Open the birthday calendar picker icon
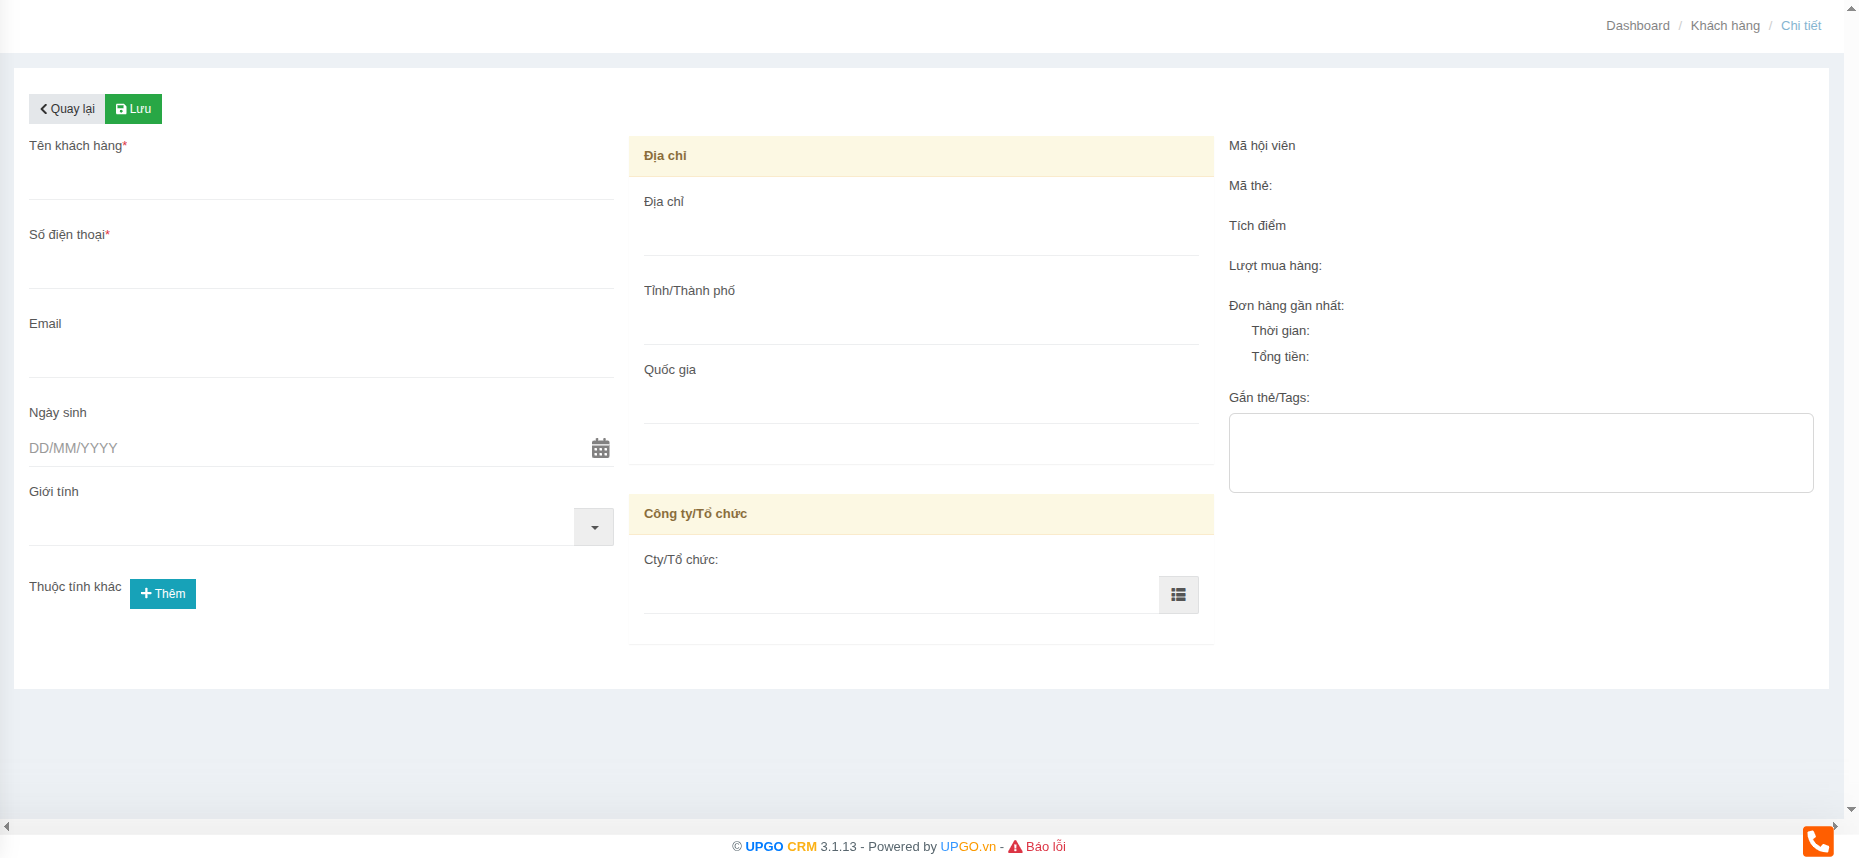Screen dimensions: 1859x858 (x=600, y=448)
